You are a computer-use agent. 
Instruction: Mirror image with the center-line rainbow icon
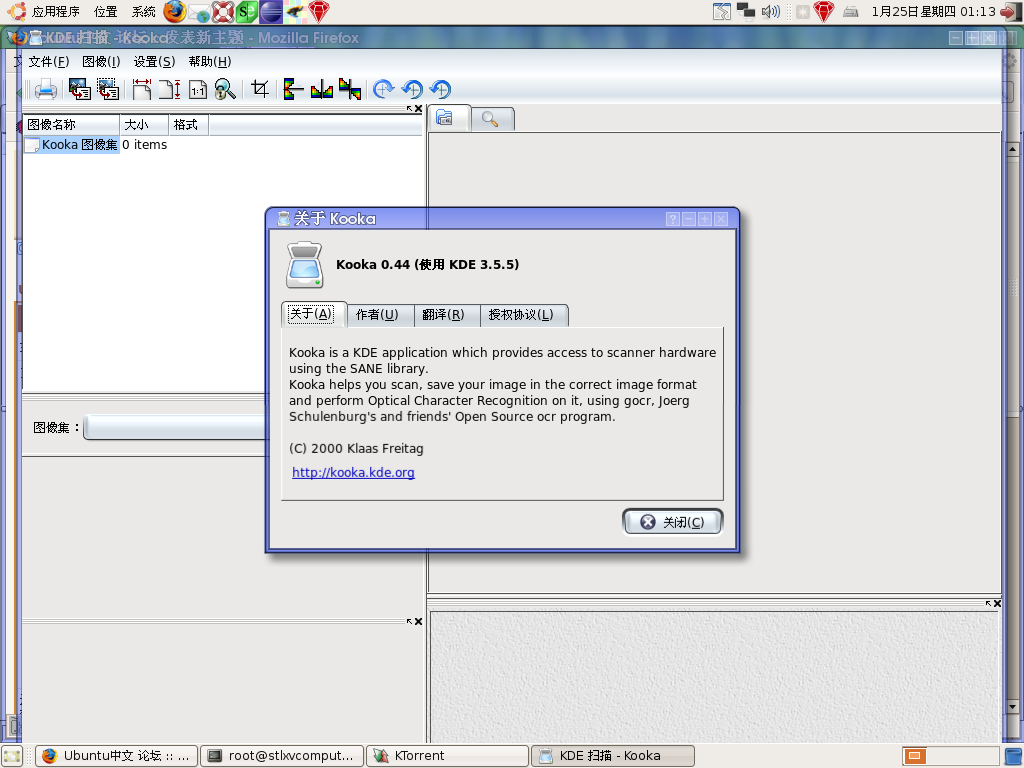pyautogui.click(x=321, y=89)
